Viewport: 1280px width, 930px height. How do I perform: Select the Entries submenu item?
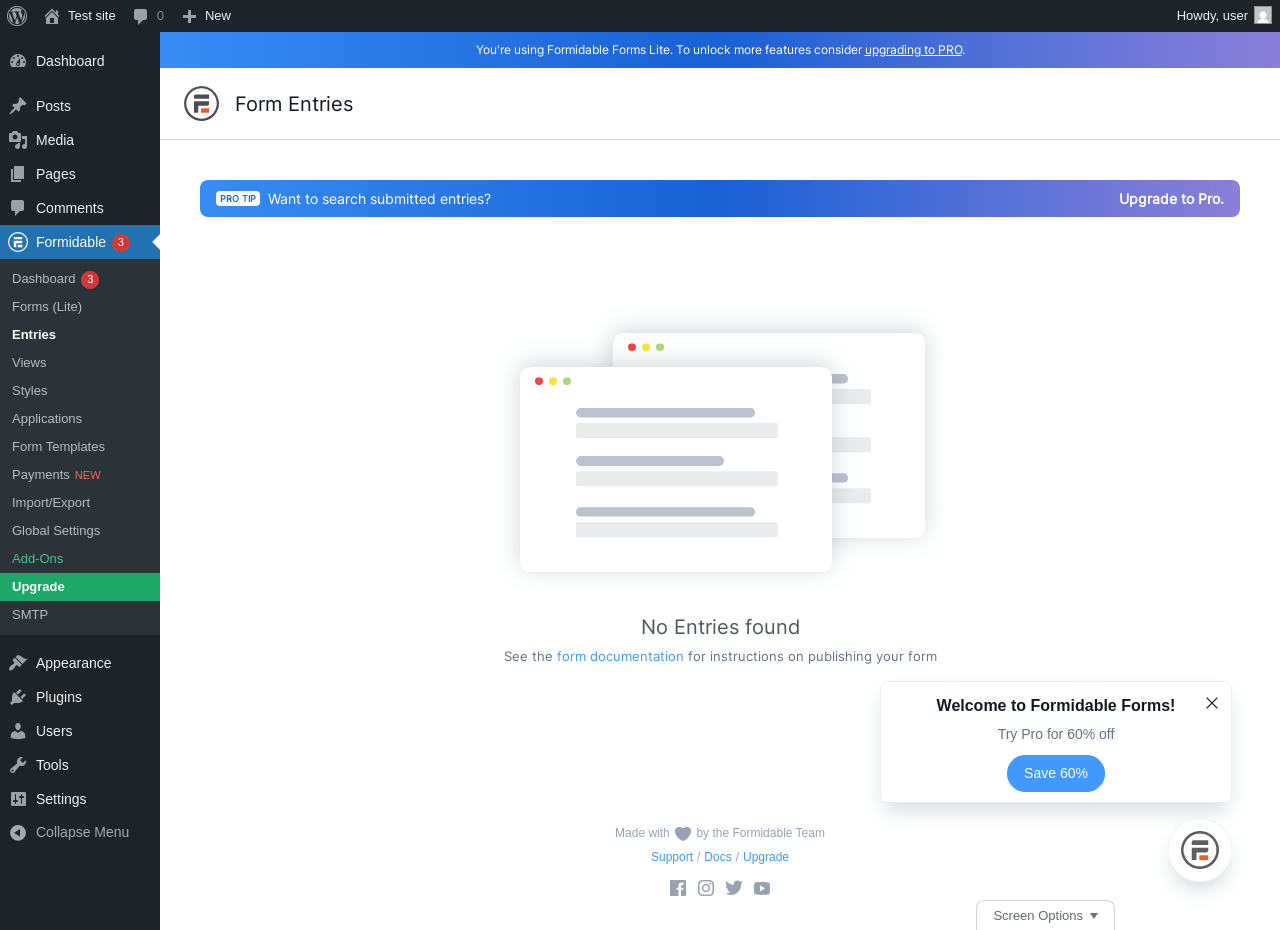(80, 335)
